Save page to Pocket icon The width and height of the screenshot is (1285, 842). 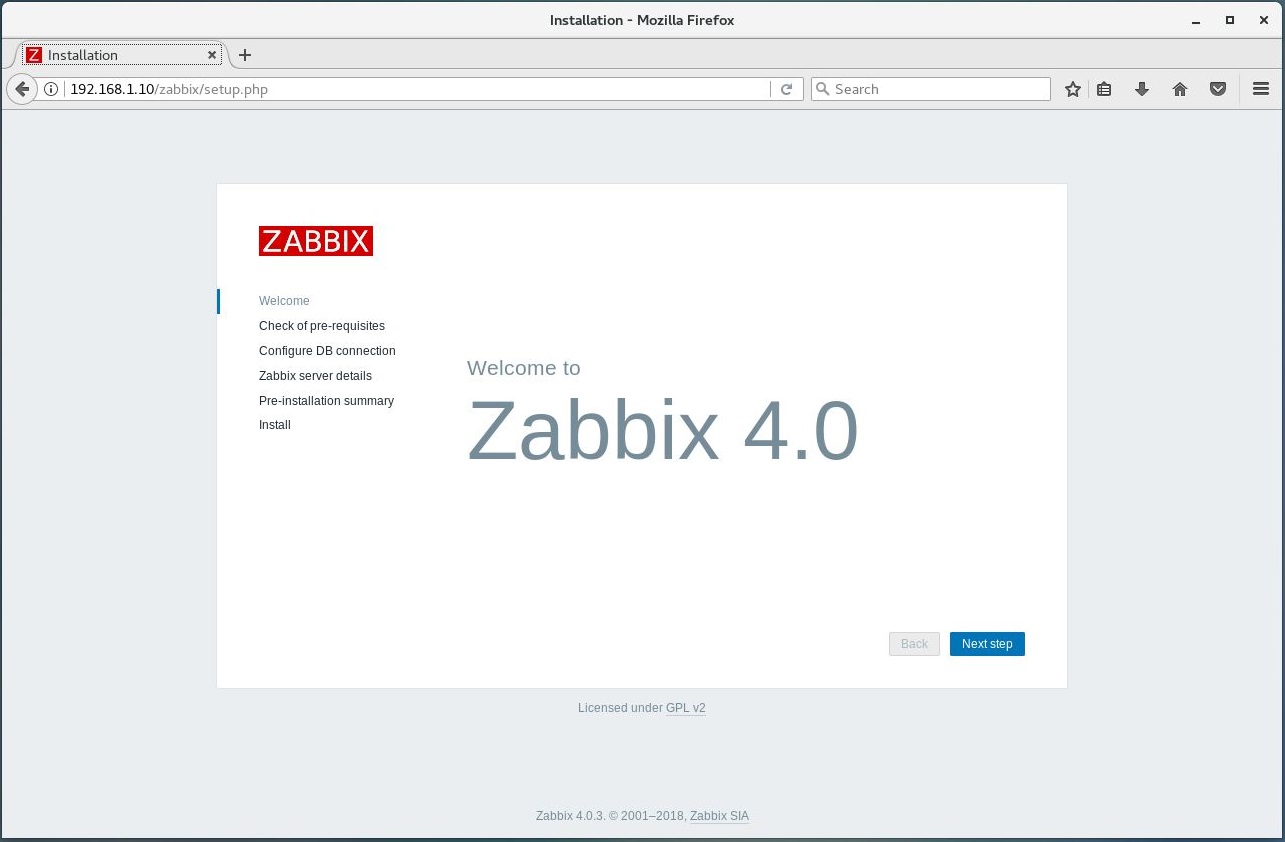click(1218, 89)
